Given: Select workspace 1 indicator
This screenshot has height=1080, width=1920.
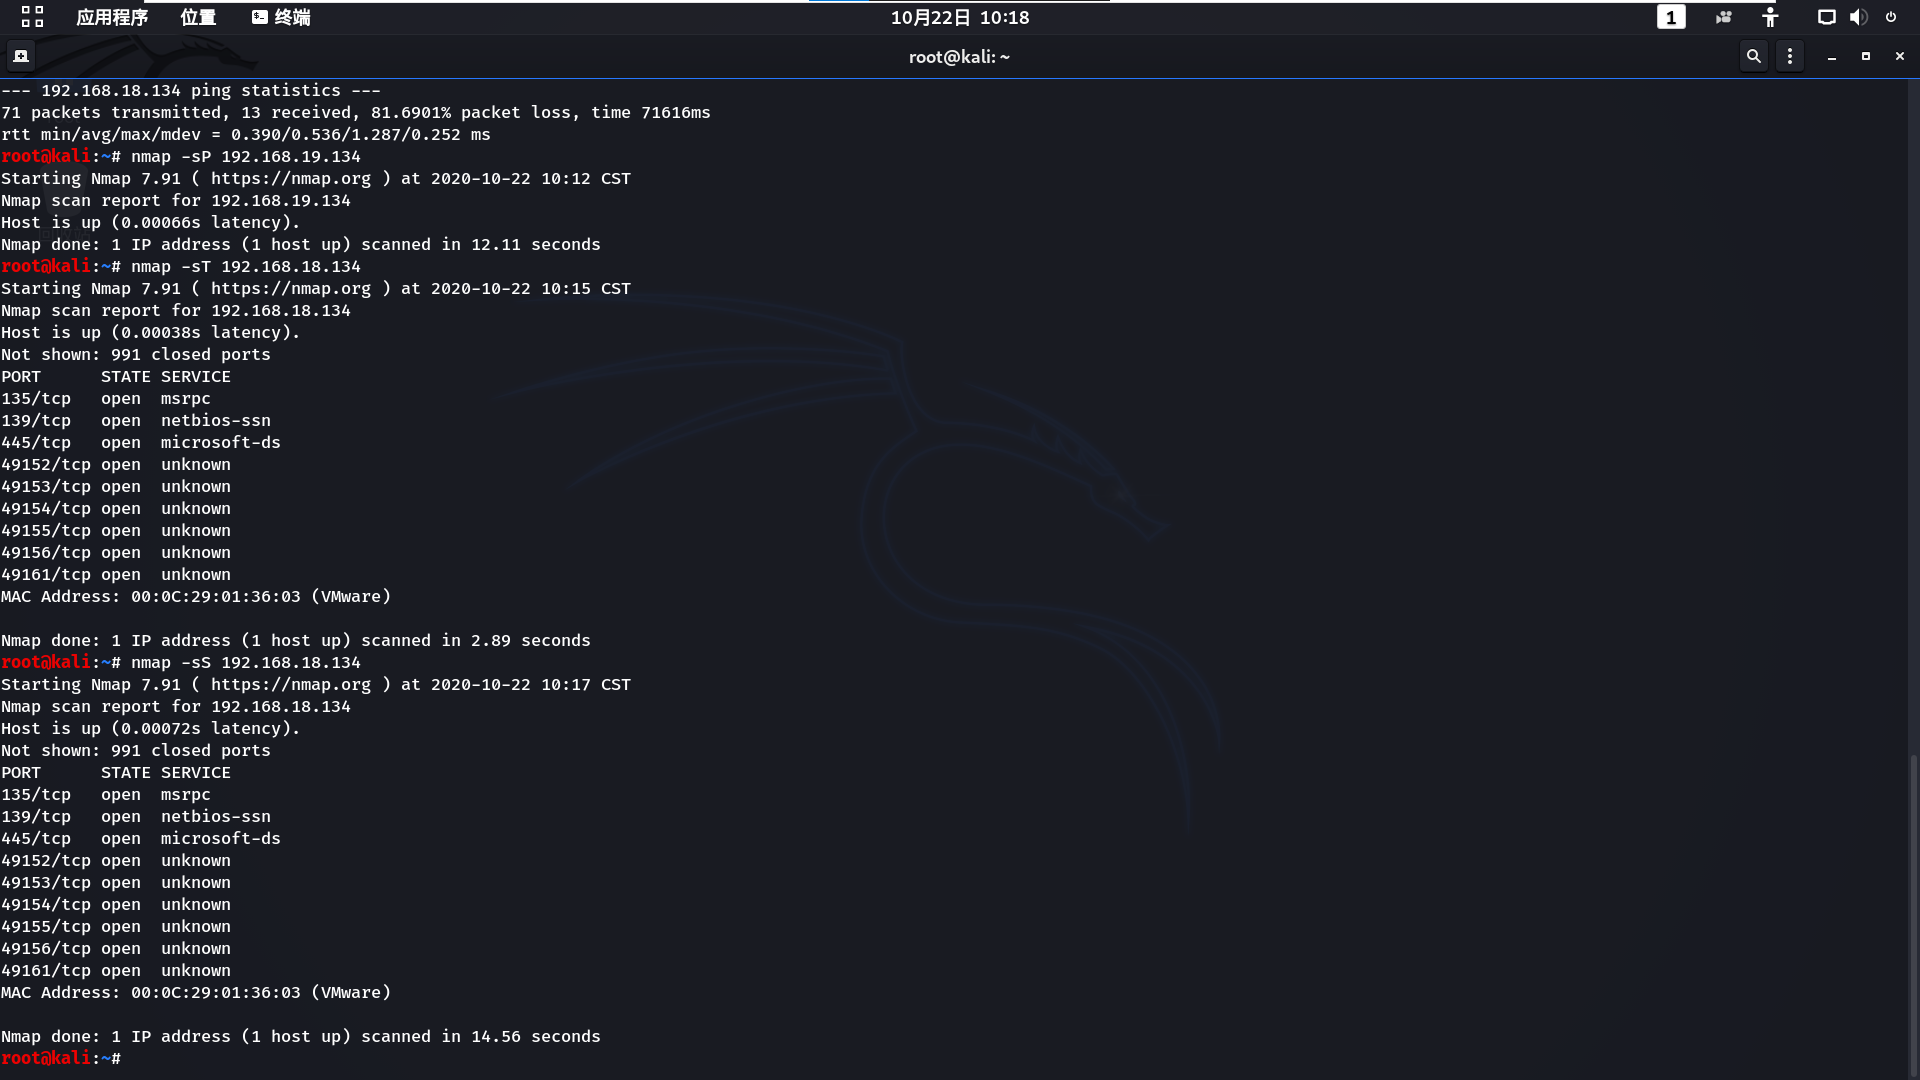Looking at the screenshot, I should [x=1670, y=17].
